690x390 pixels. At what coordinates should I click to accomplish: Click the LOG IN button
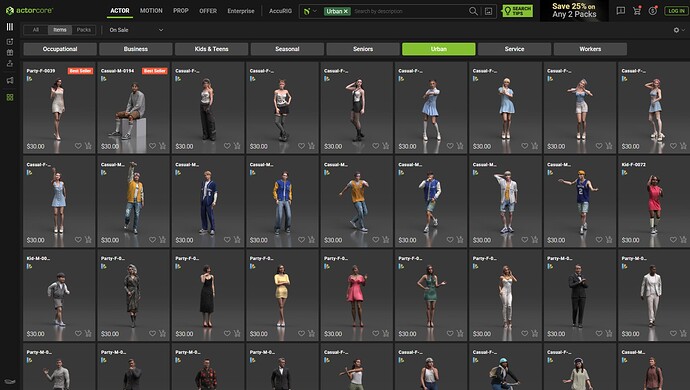coord(676,11)
